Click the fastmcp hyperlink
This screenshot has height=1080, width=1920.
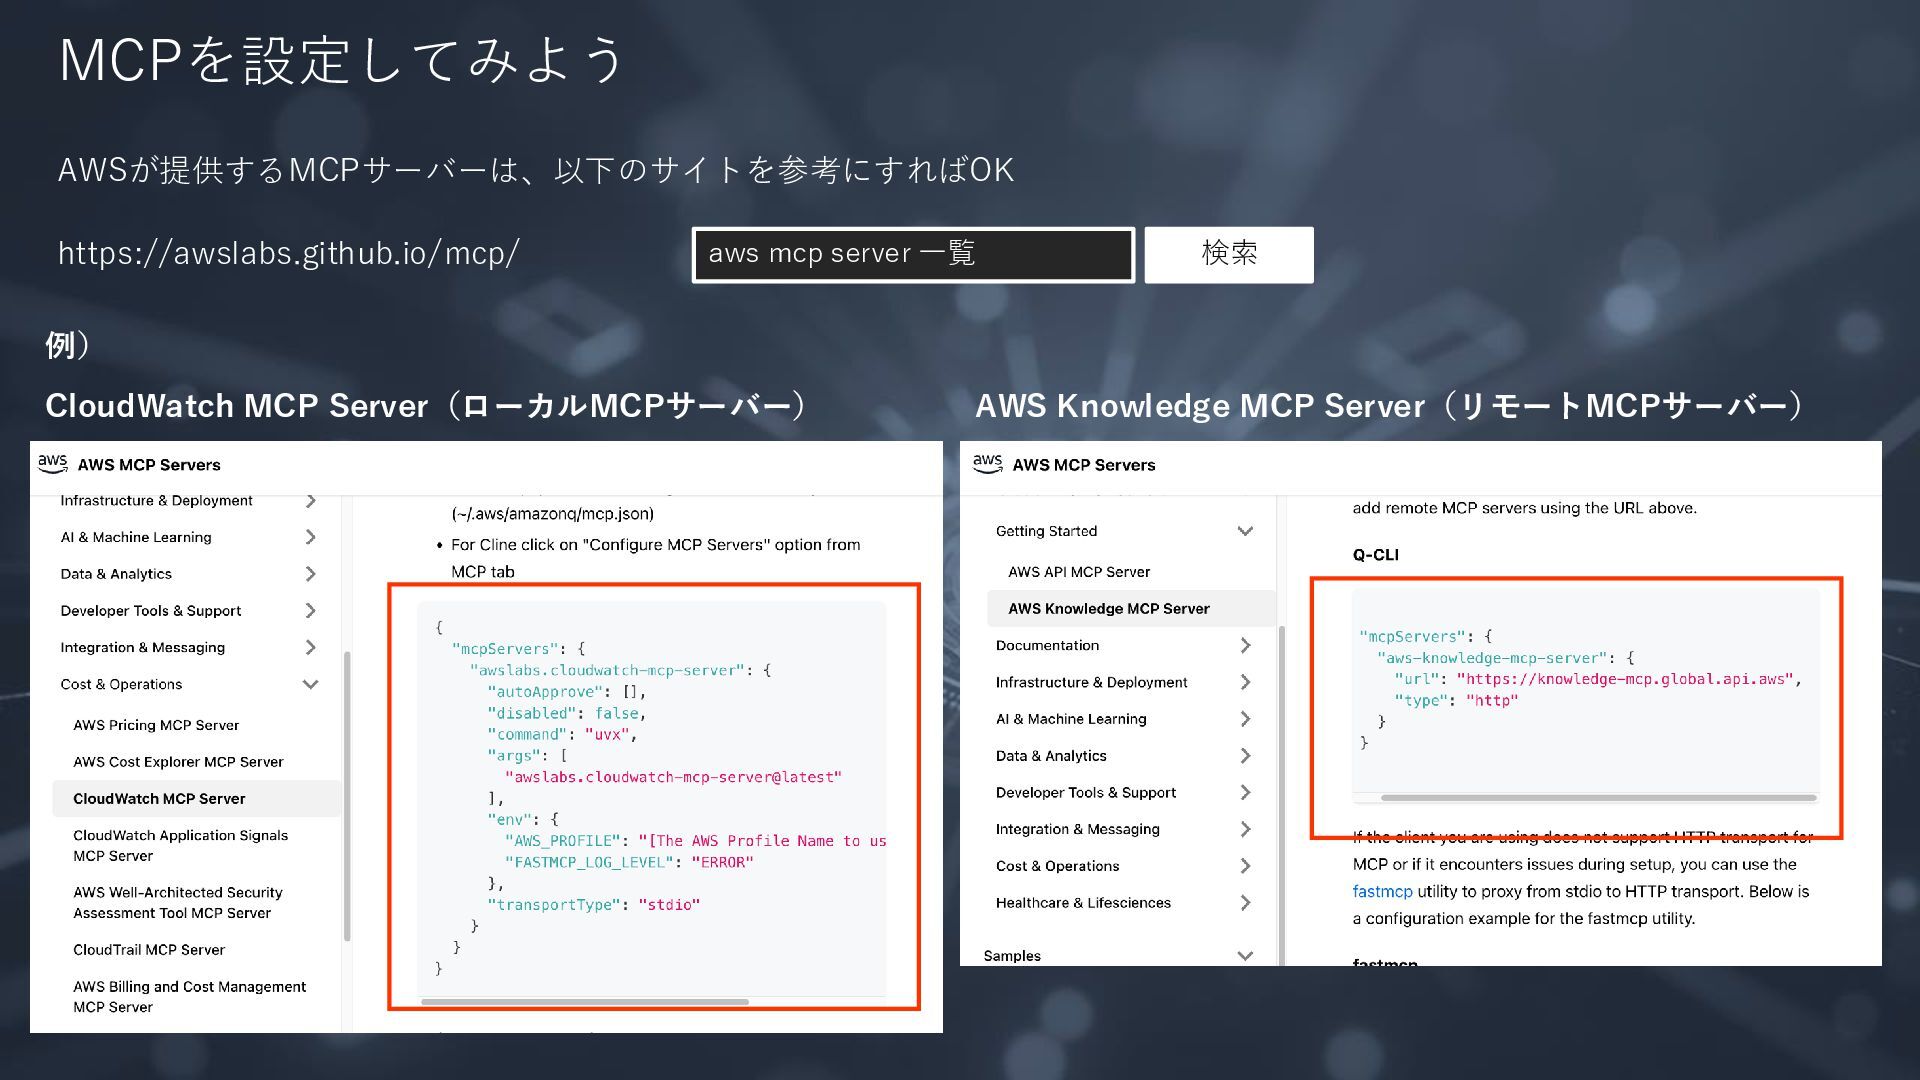tap(1382, 891)
